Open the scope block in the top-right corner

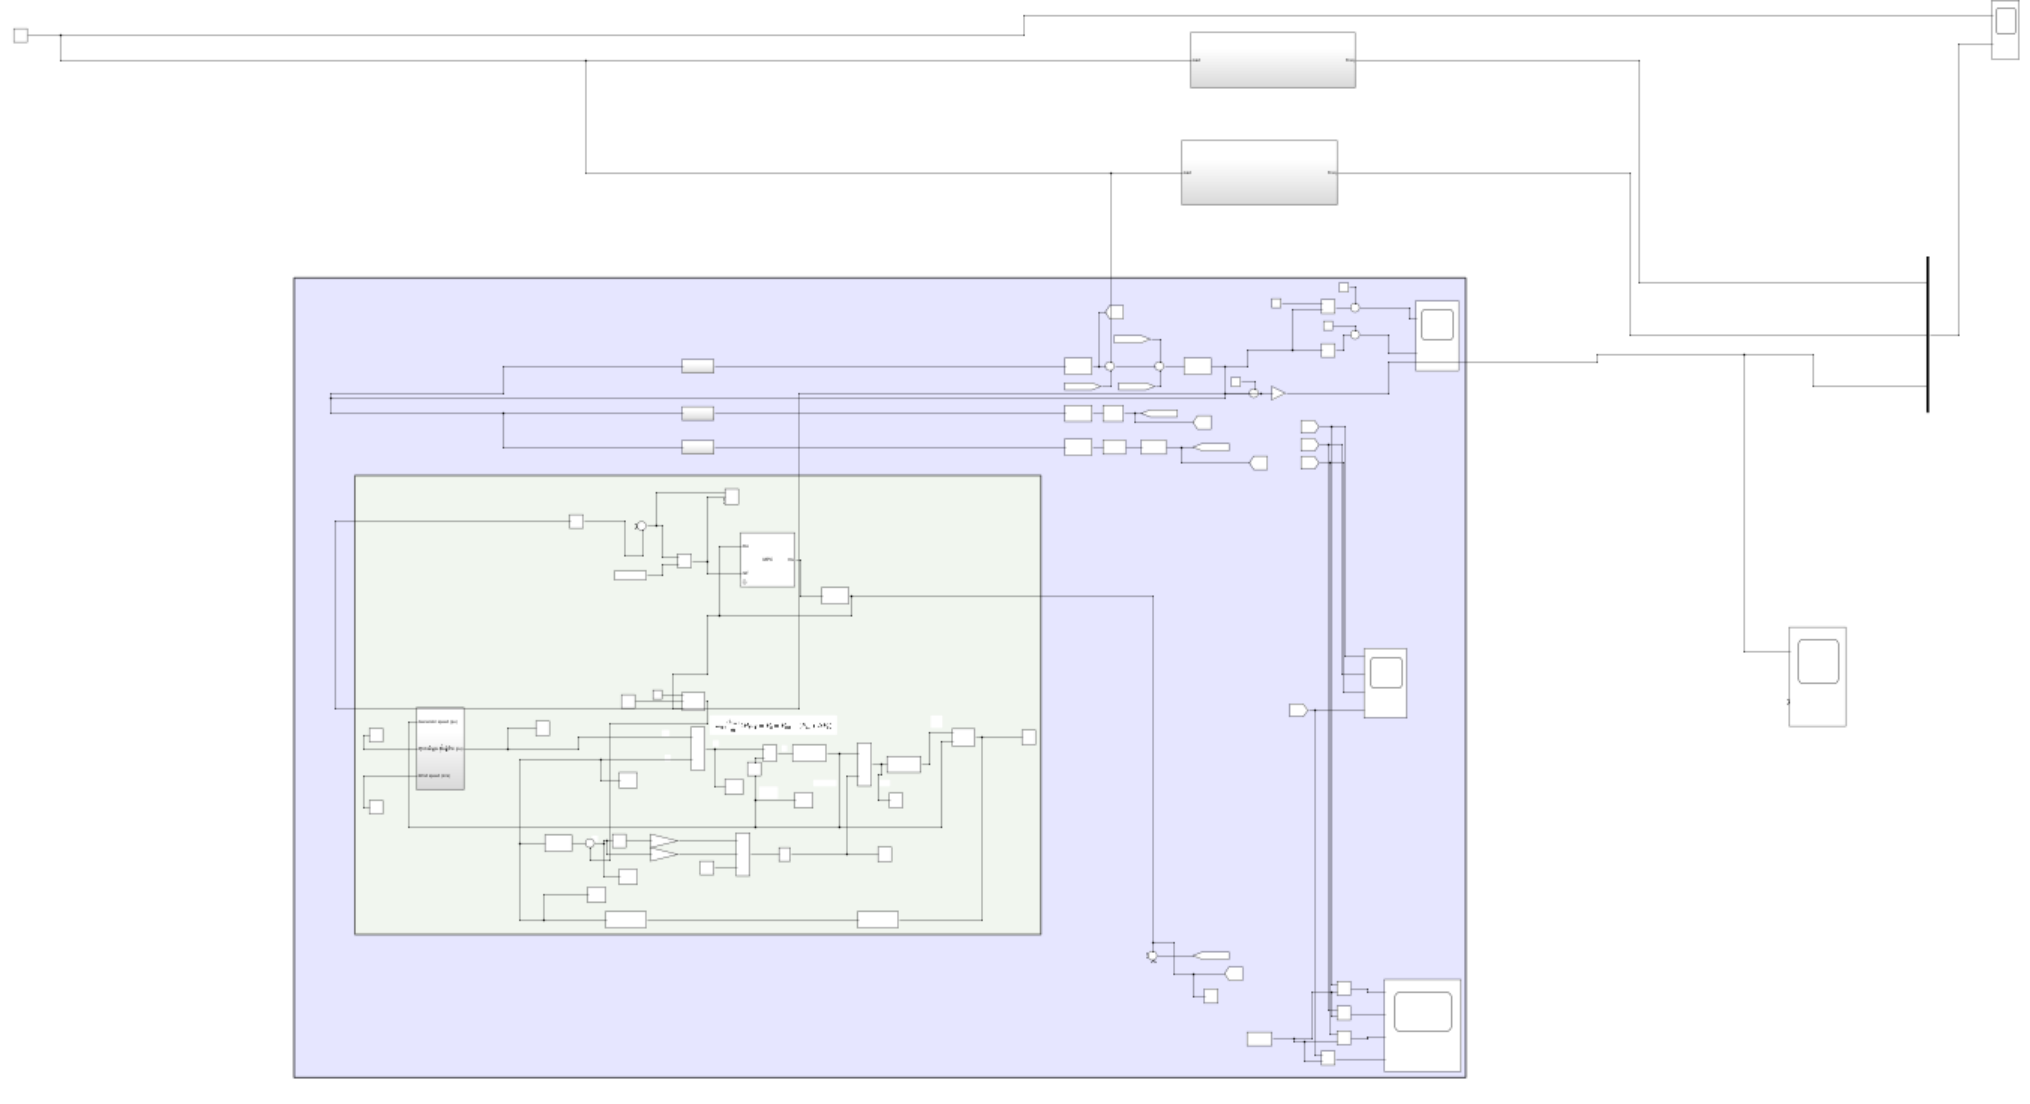[2005, 31]
